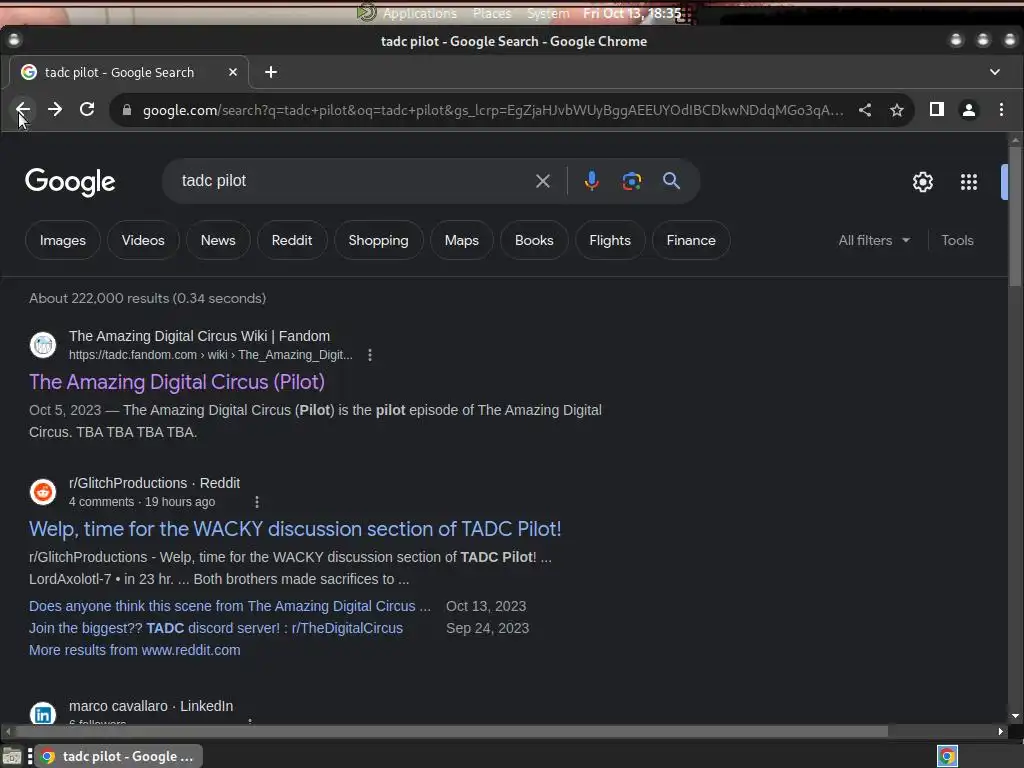Share this page from the address bar

click(x=865, y=110)
